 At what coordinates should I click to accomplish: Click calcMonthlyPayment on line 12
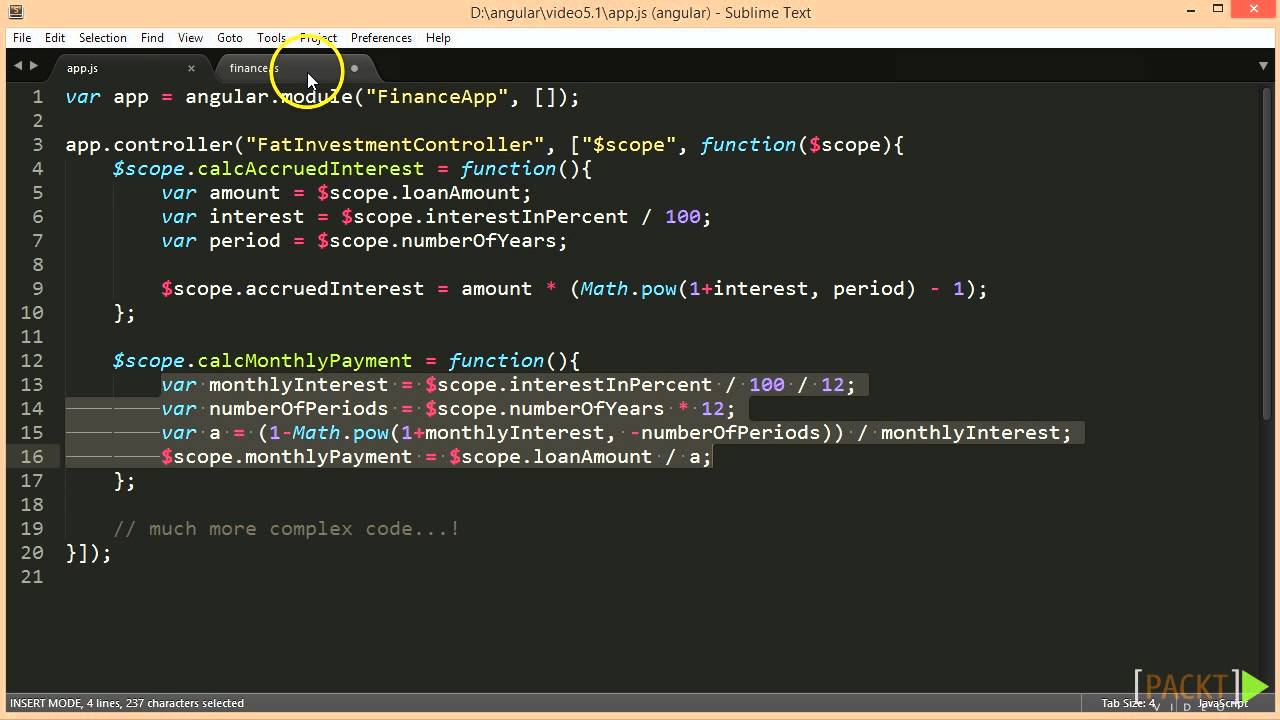[x=305, y=361]
